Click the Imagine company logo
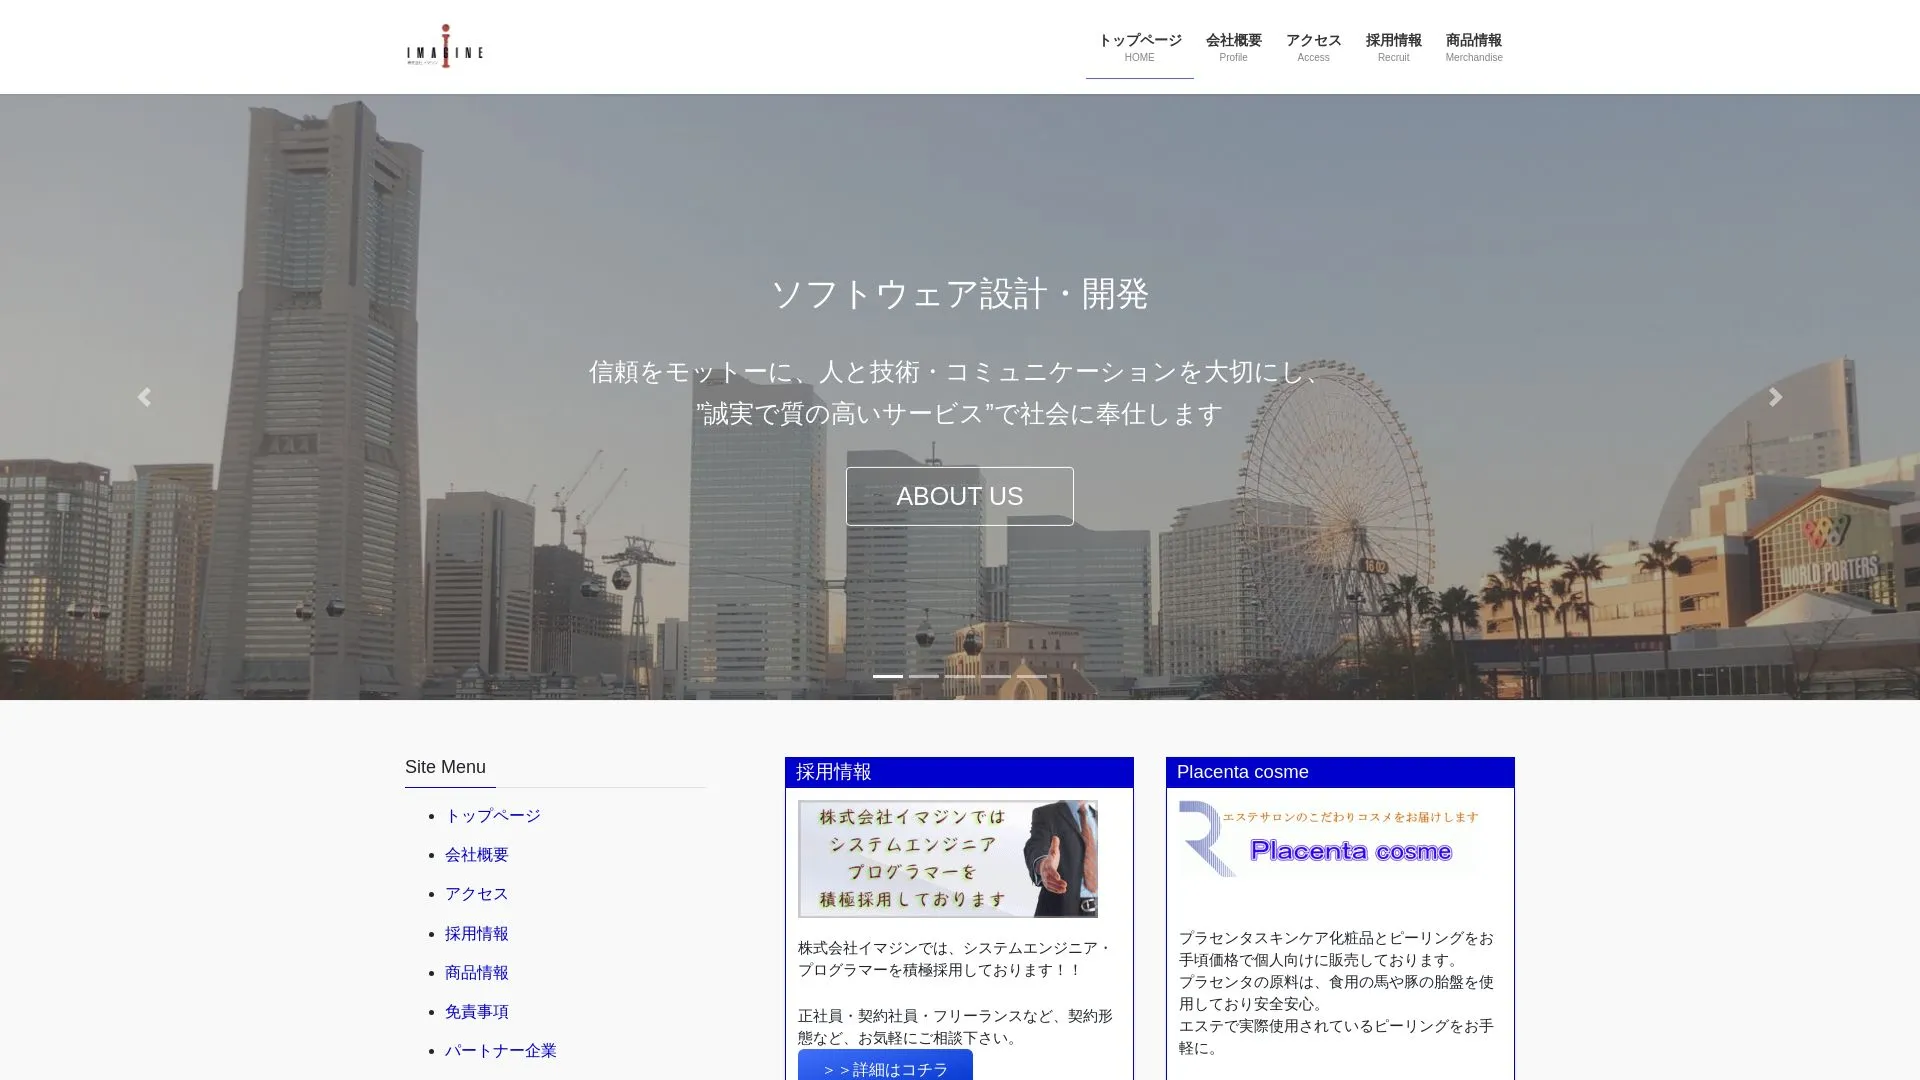 pyautogui.click(x=445, y=46)
